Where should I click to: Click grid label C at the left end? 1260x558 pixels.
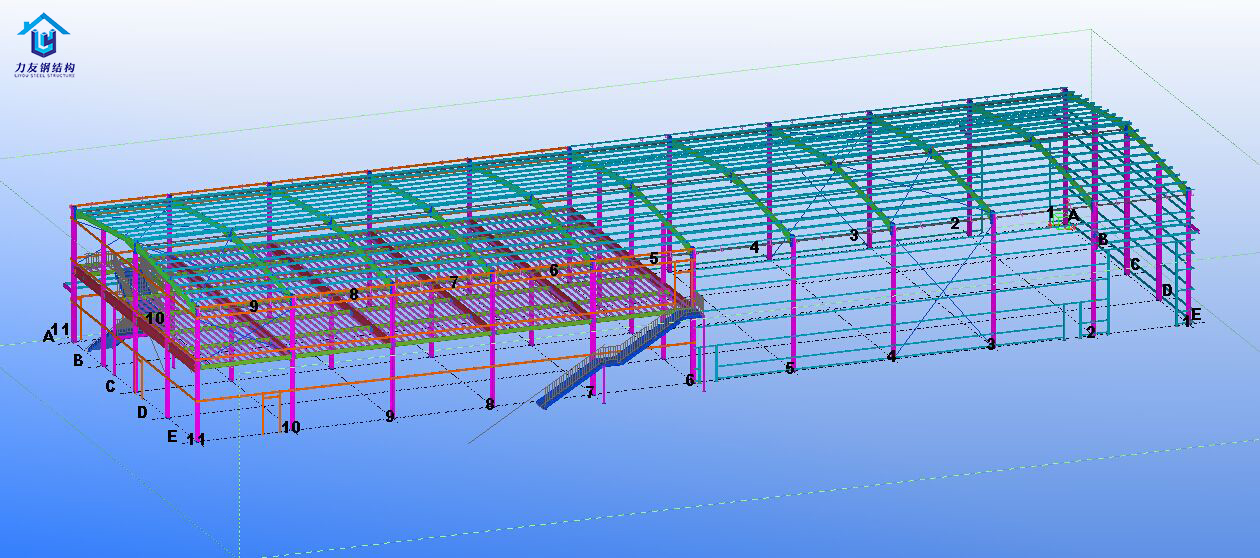(110, 386)
